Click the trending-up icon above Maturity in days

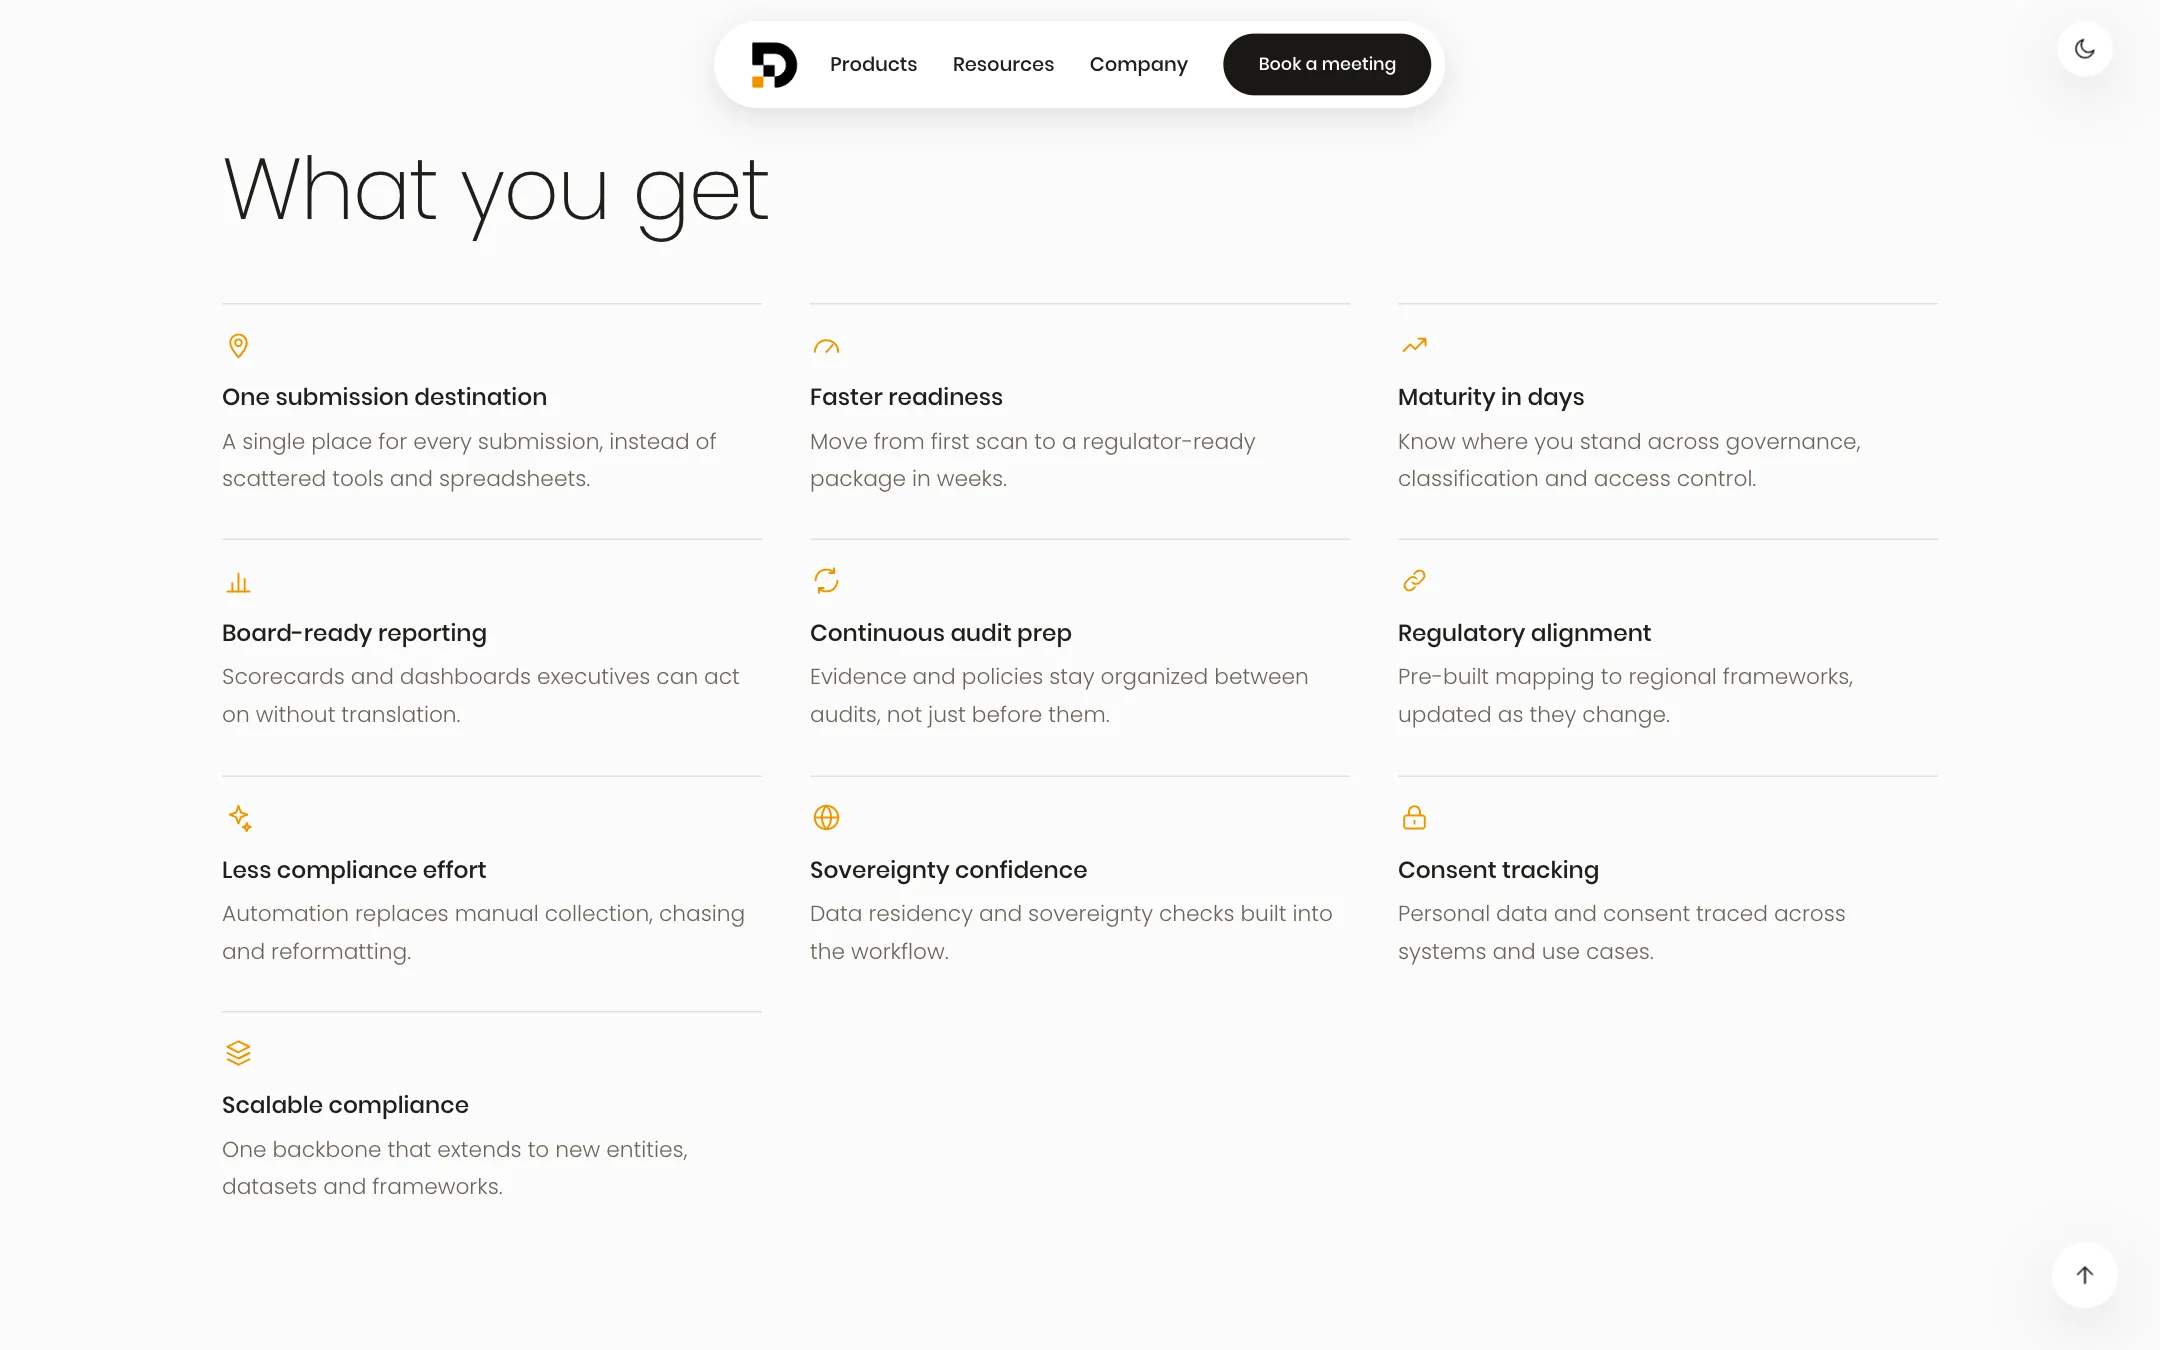pos(1414,345)
